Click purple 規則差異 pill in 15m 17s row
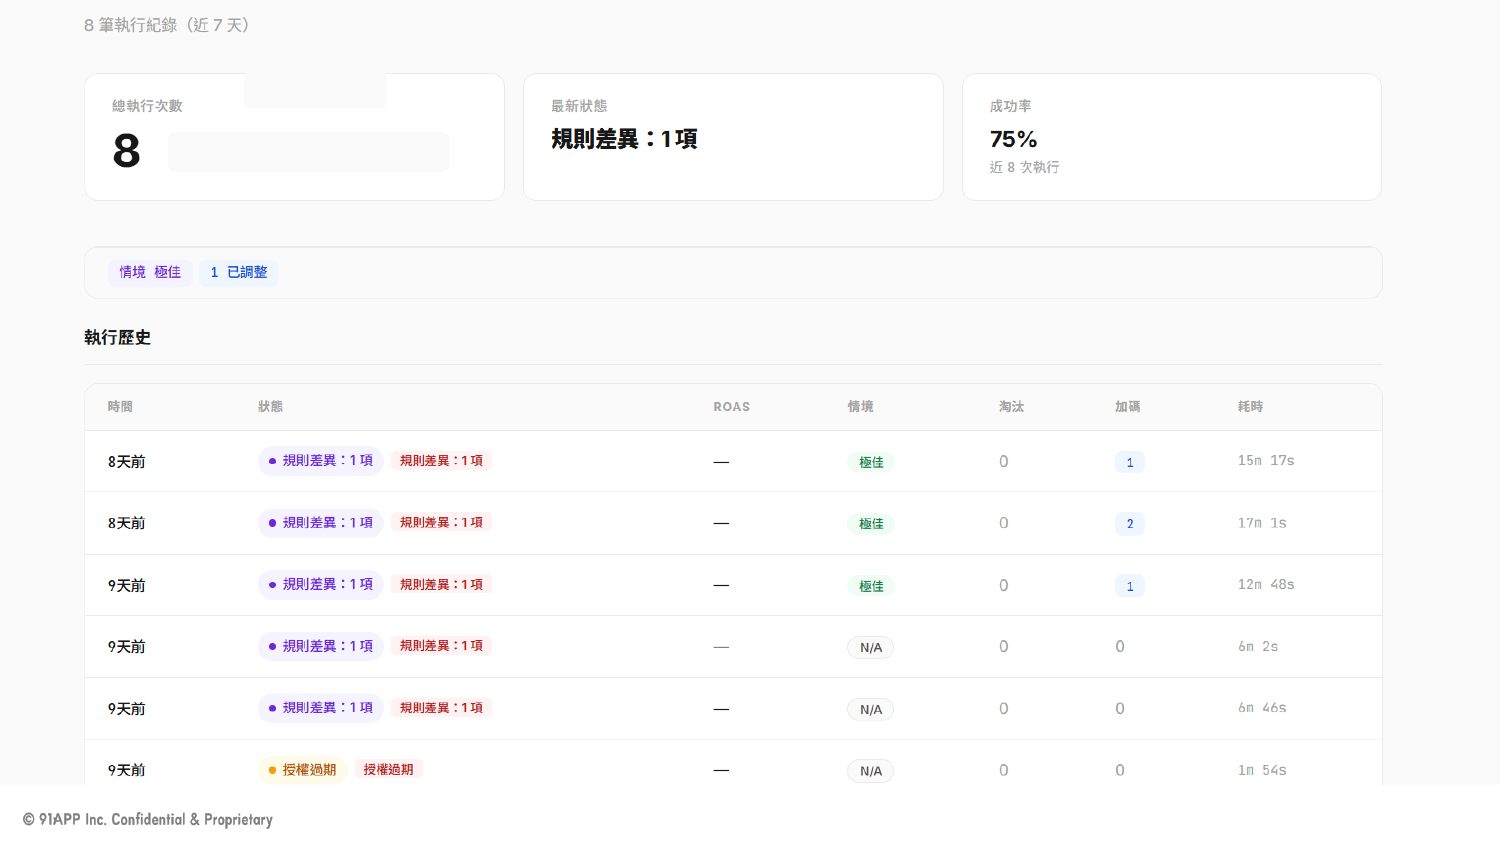Viewport: 1500px width, 844px height. coord(320,461)
